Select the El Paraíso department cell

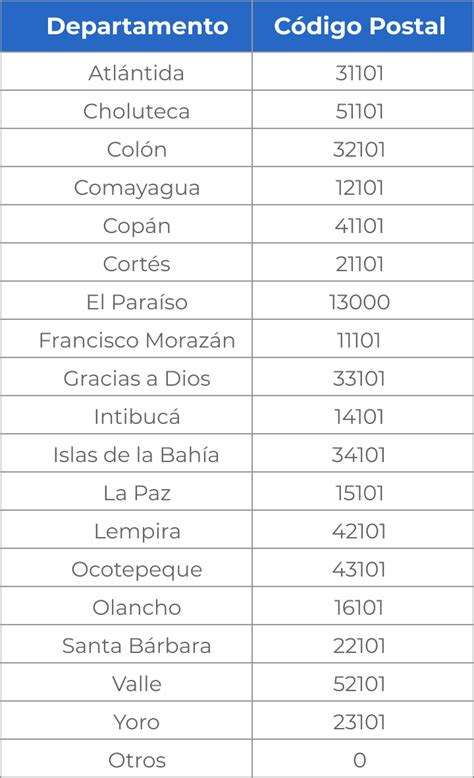(x=126, y=301)
